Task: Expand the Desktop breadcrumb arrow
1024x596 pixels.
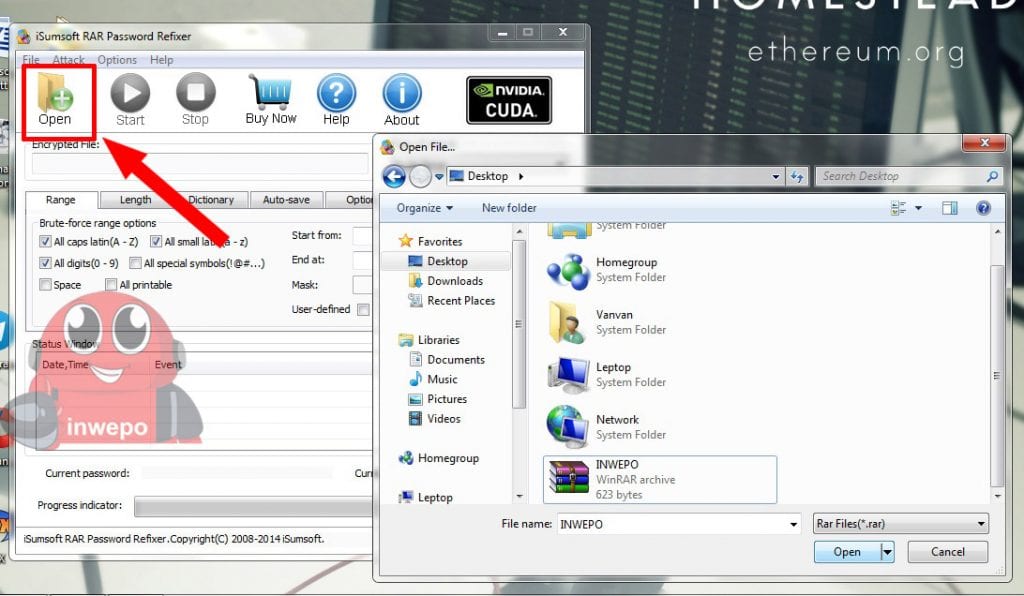Action: [x=520, y=176]
